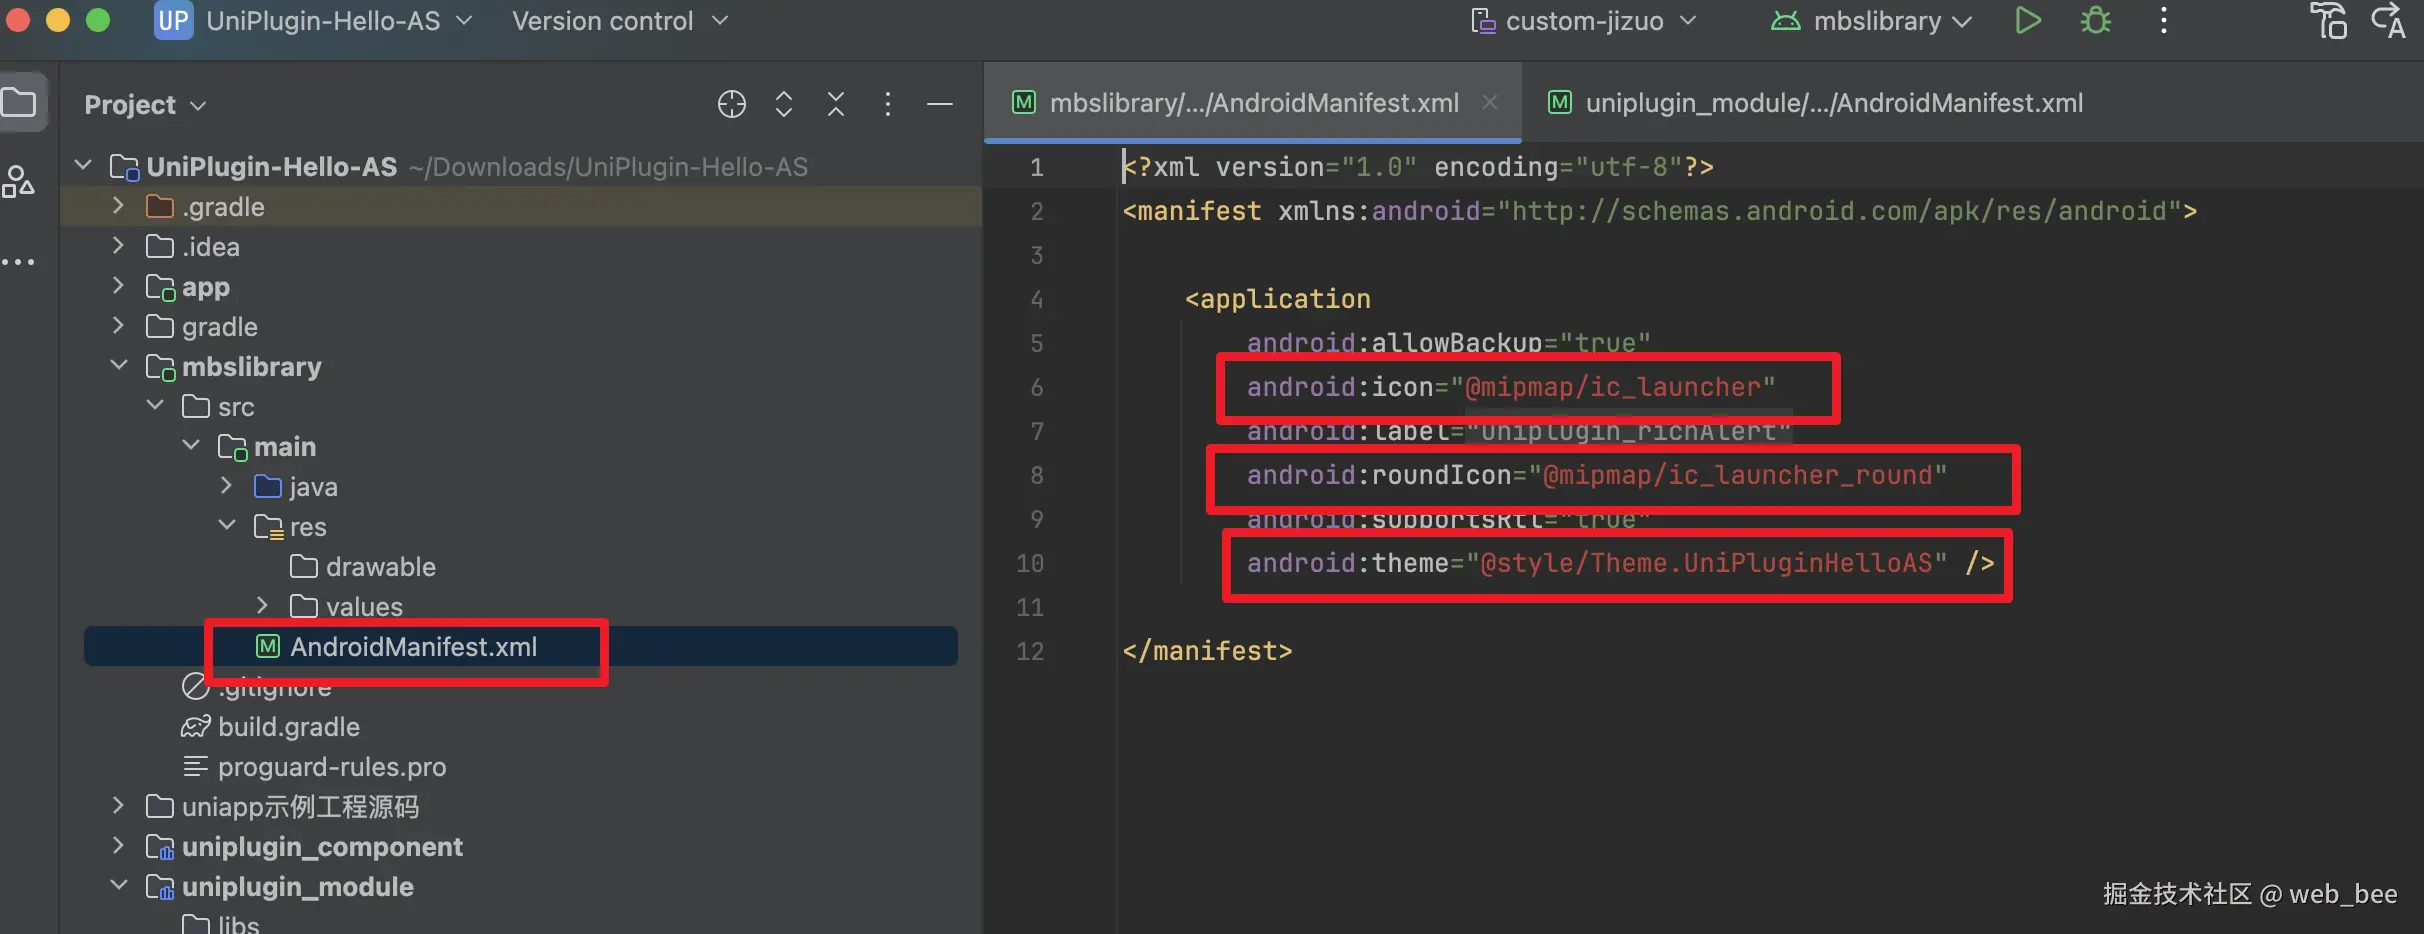Collapse the uniplugin_module module
The height and width of the screenshot is (934, 2424).
[x=119, y=886]
